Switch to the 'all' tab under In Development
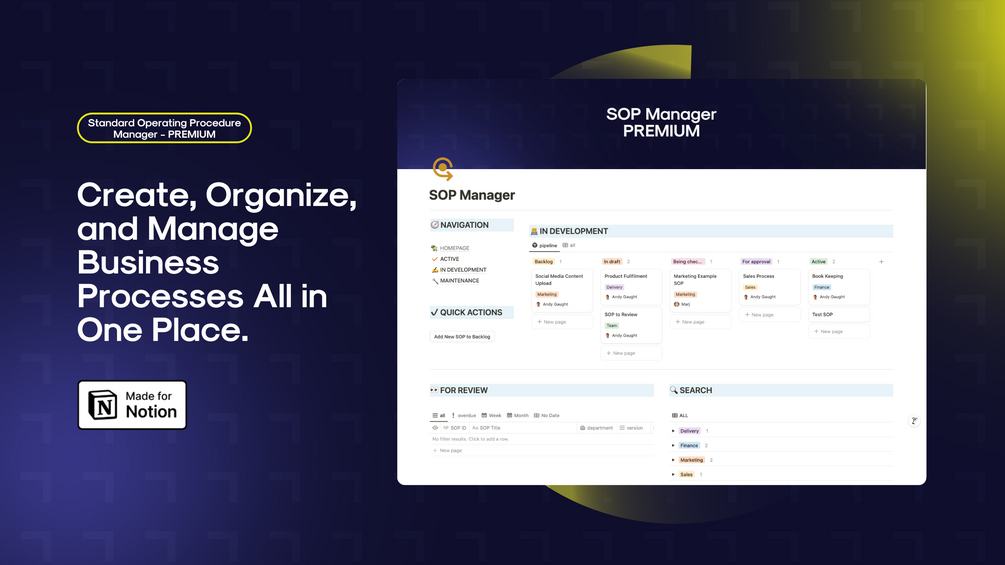Image resolution: width=1005 pixels, height=565 pixels. (569, 245)
